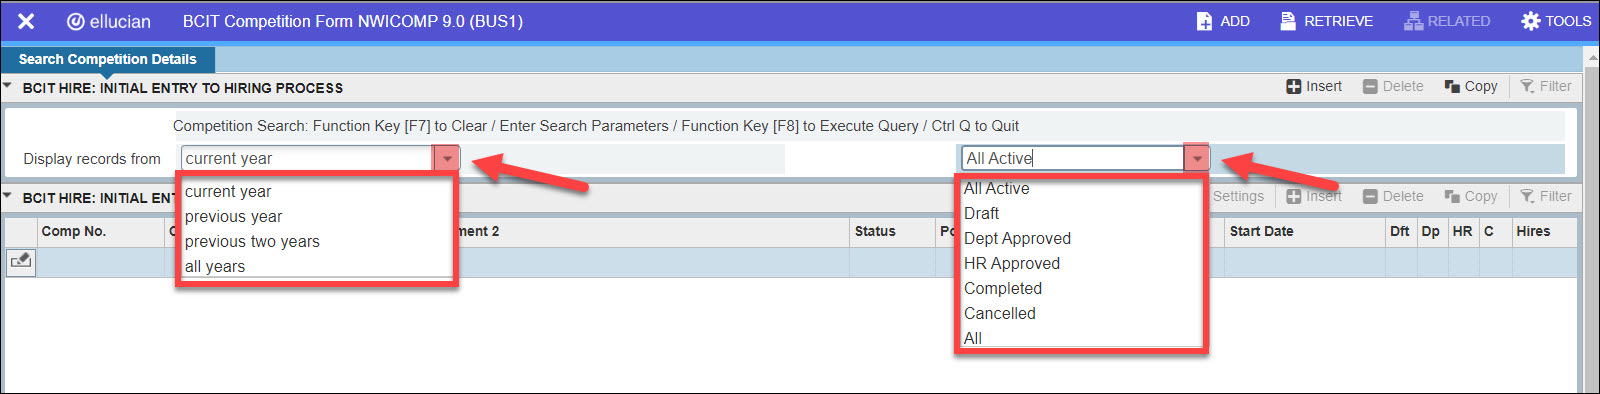The image size is (1600, 394).
Task: Open Settings in lower section toolbar
Action: pyautogui.click(x=1238, y=196)
